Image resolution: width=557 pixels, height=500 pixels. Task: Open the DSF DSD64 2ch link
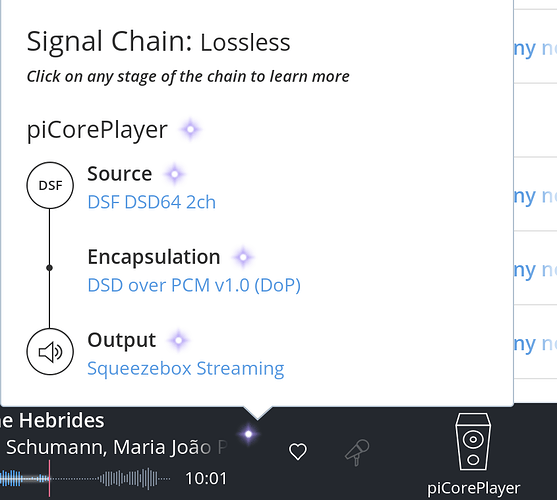click(x=152, y=202)
